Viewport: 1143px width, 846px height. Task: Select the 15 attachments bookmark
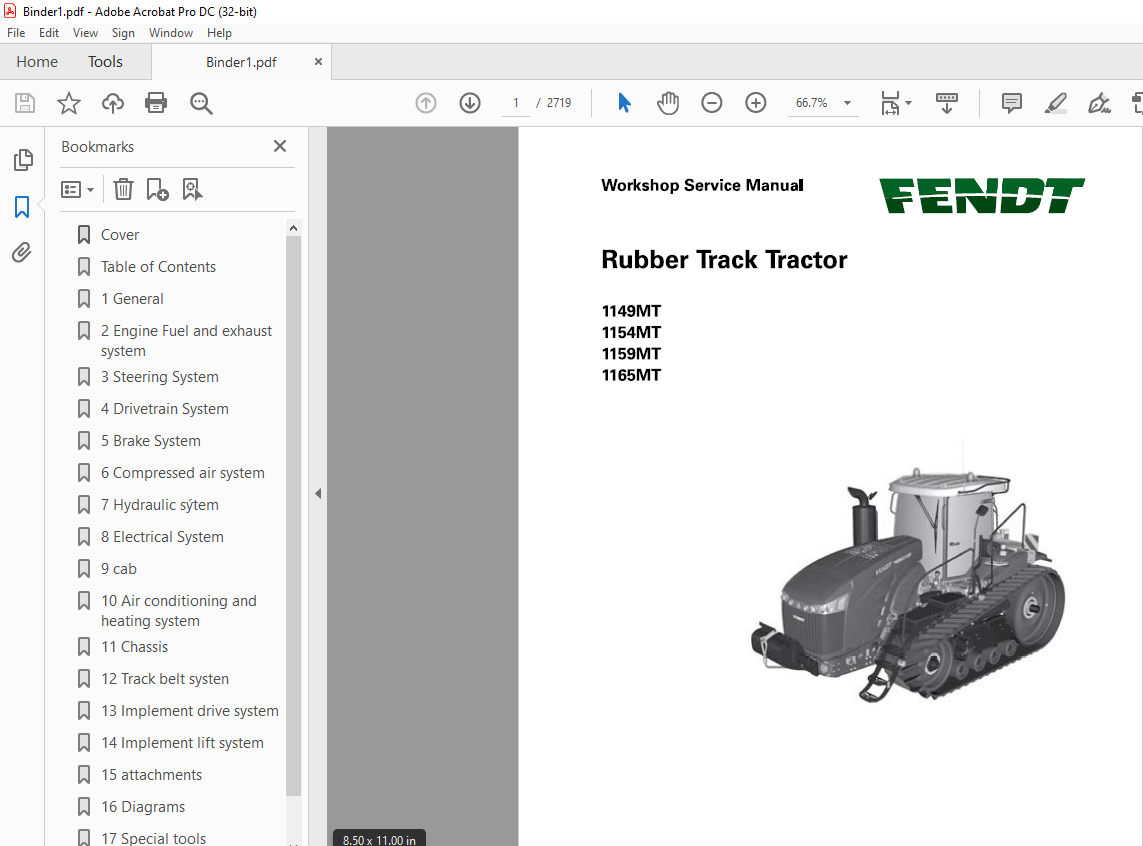pos(152,775)
